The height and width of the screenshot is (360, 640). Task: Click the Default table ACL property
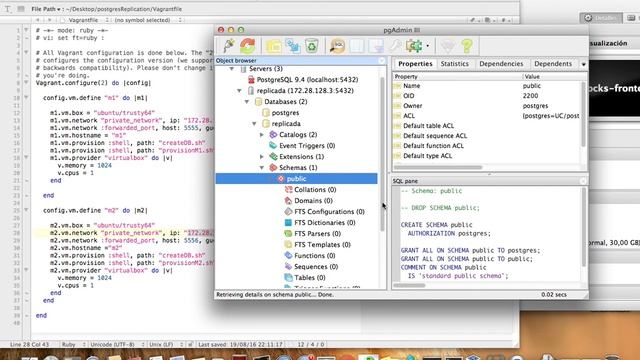click(x=428, y=126)
